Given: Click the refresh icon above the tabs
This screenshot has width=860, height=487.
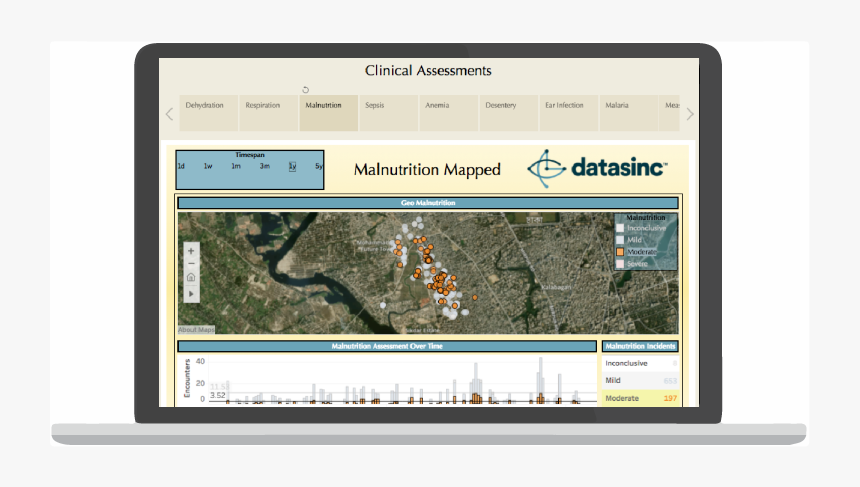Looking at the screenshot, I should 306,90.
